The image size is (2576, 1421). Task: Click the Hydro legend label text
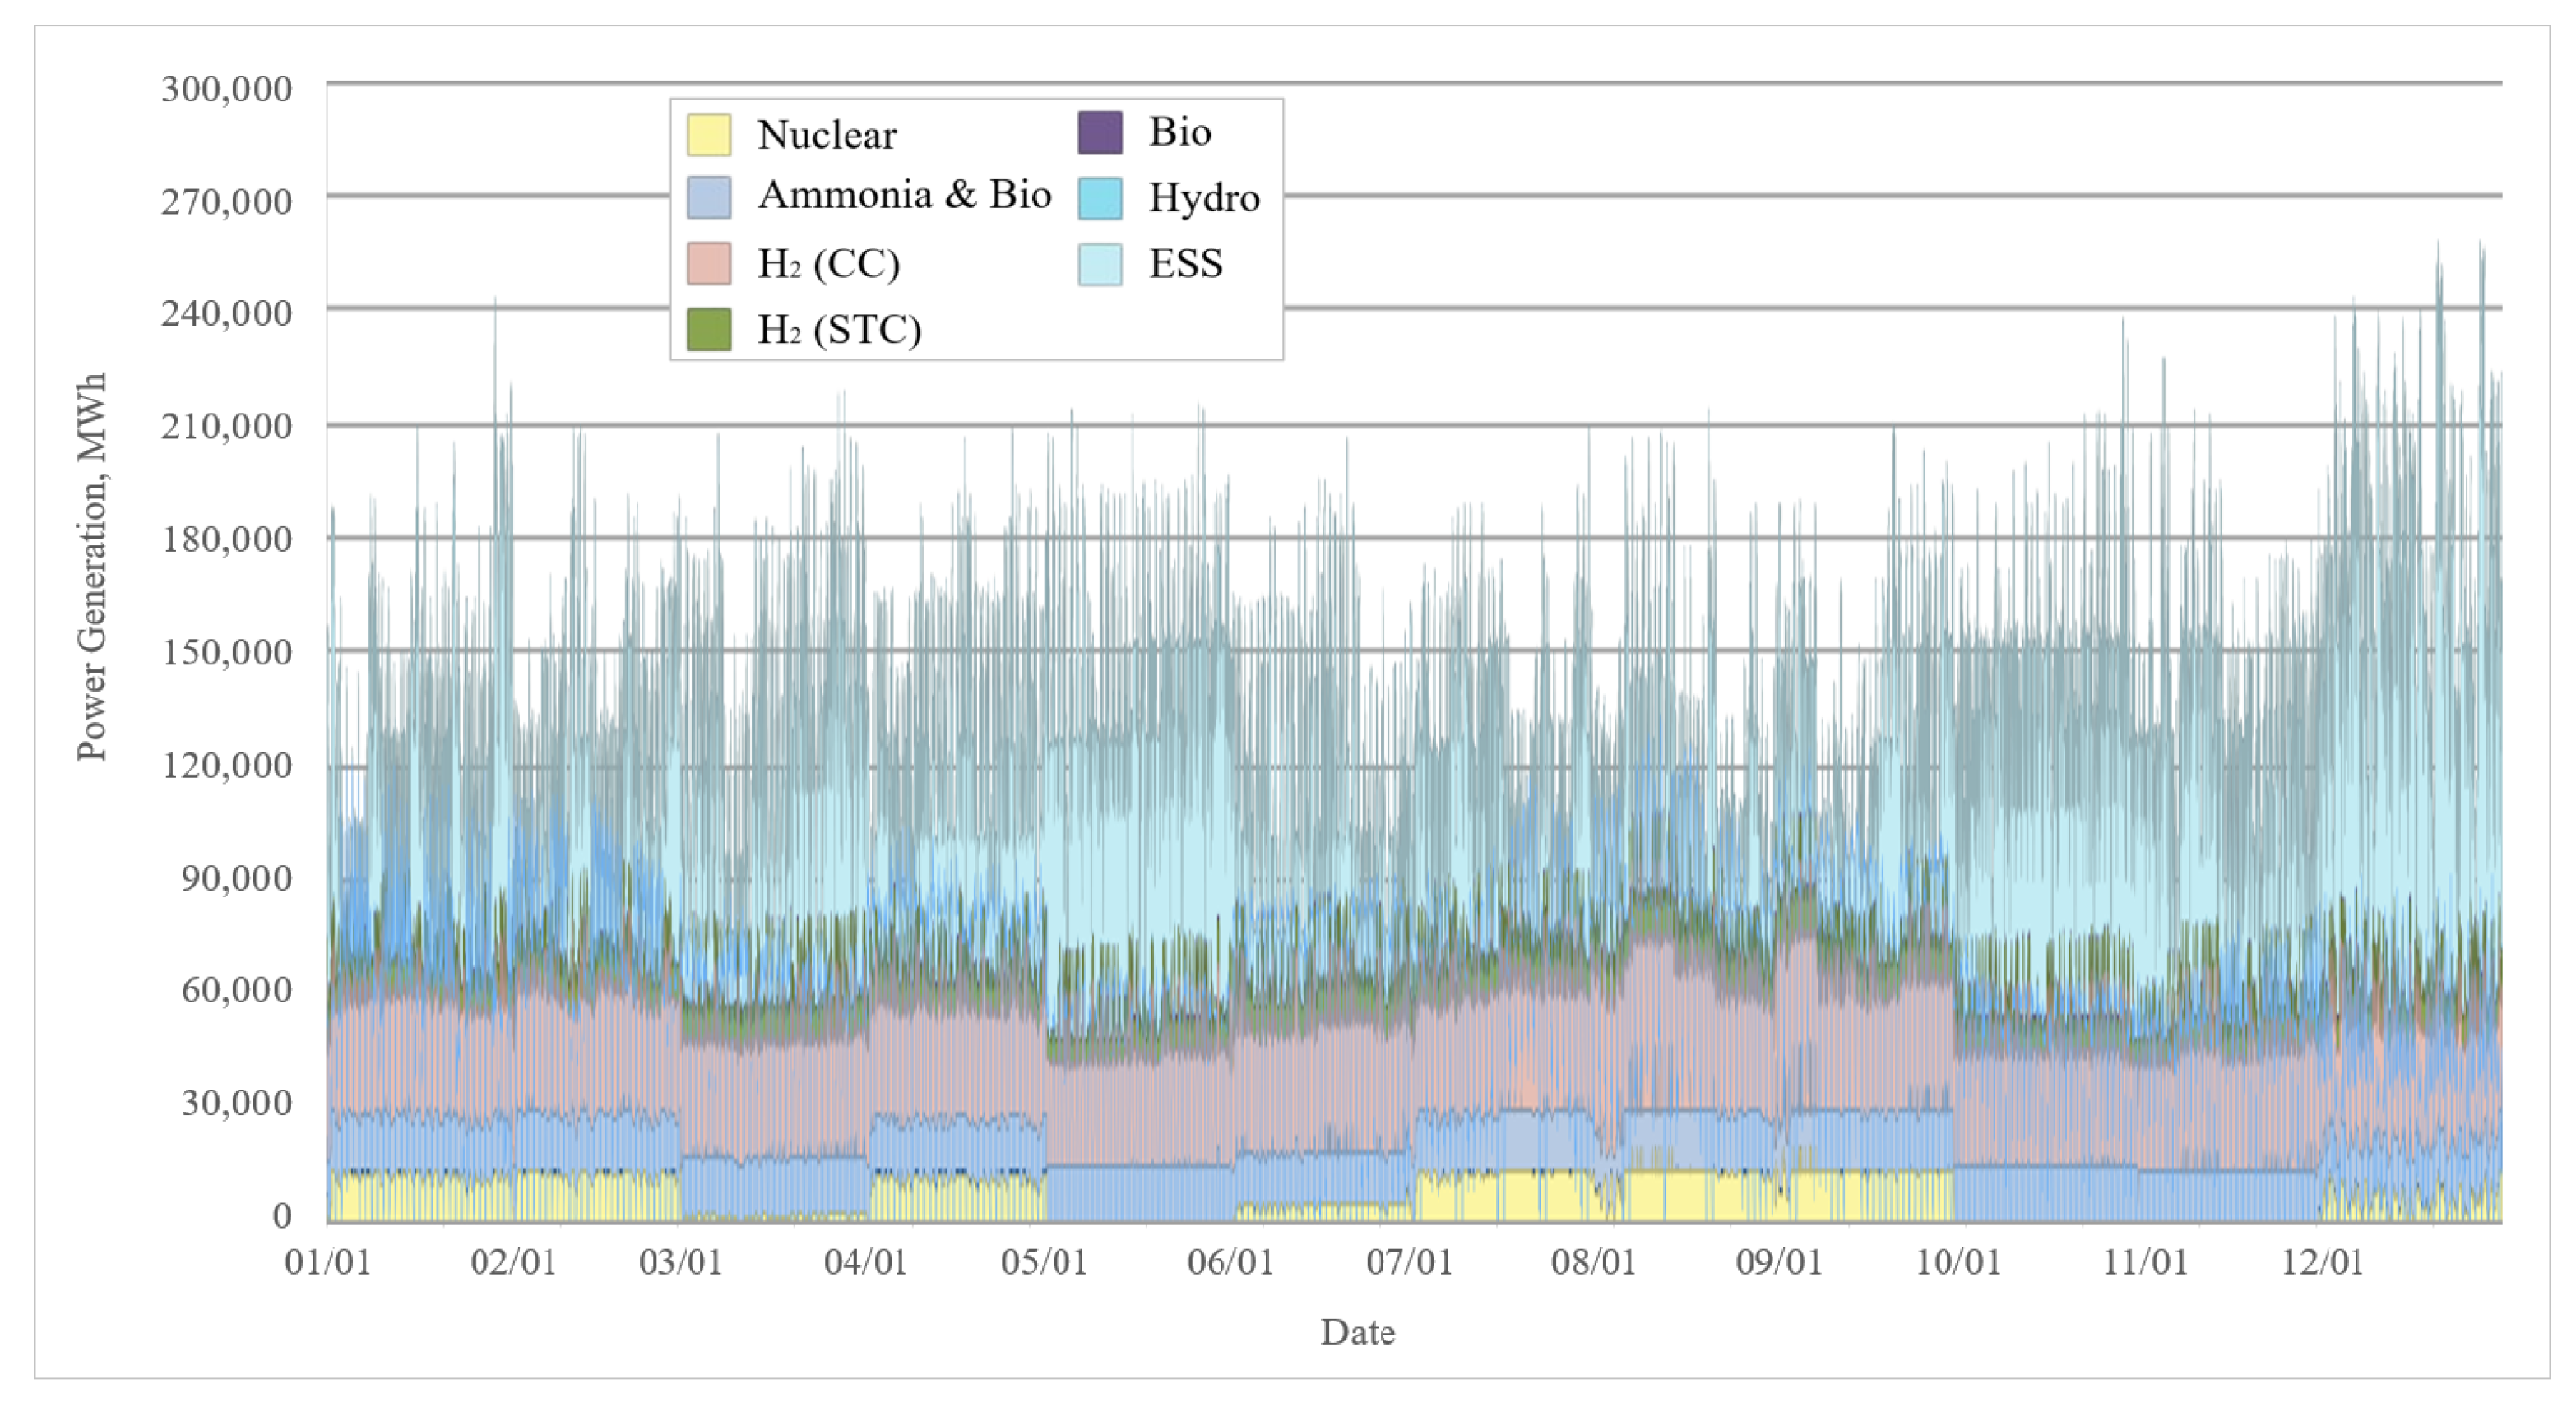coord(1203,198)
